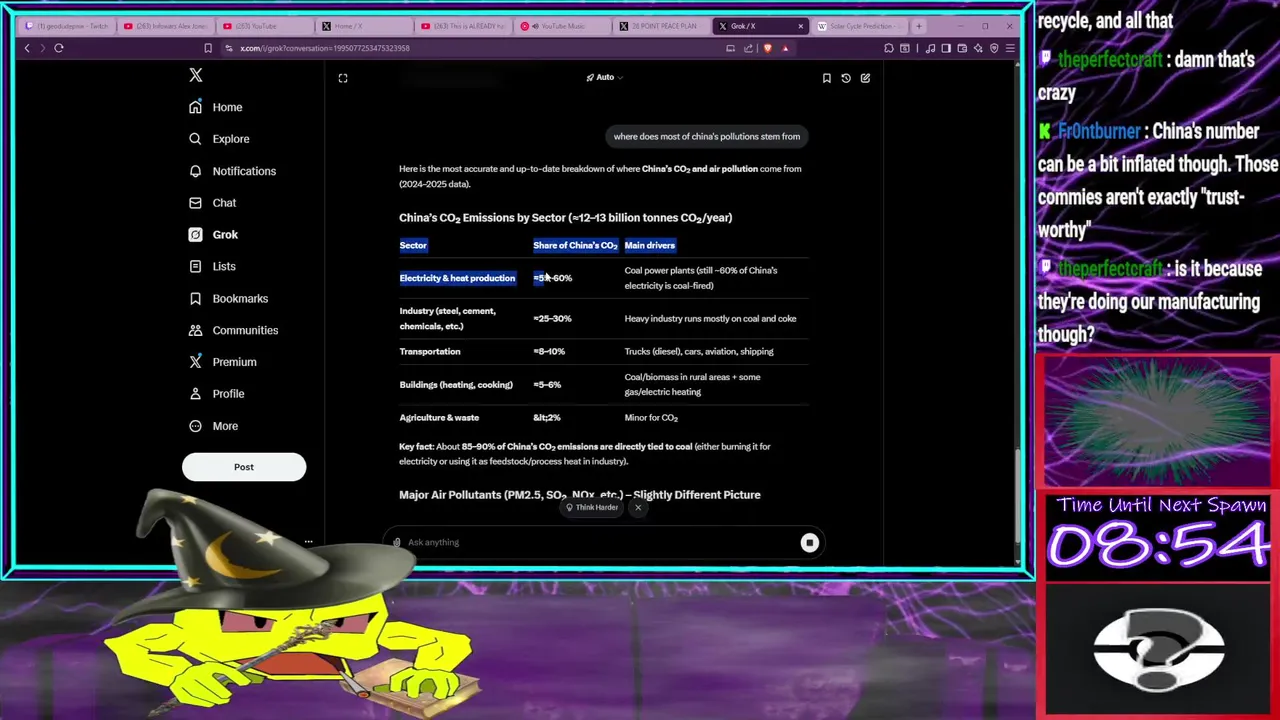Click the '≈8–10%' value cell
The width and height of the screenshot is (1280, 720).
(549, 351)
